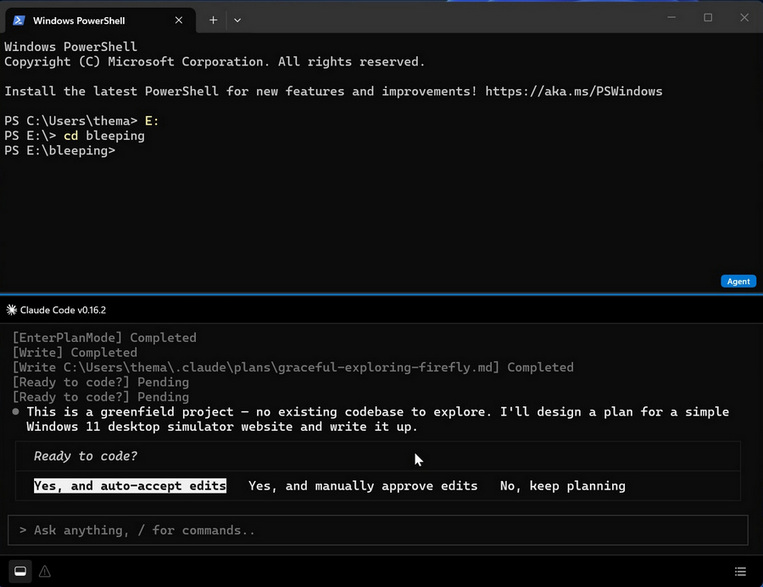763x587 pixels.
Task: Click the https://aka.ms/PSWindows link
Action: [574, 92]
